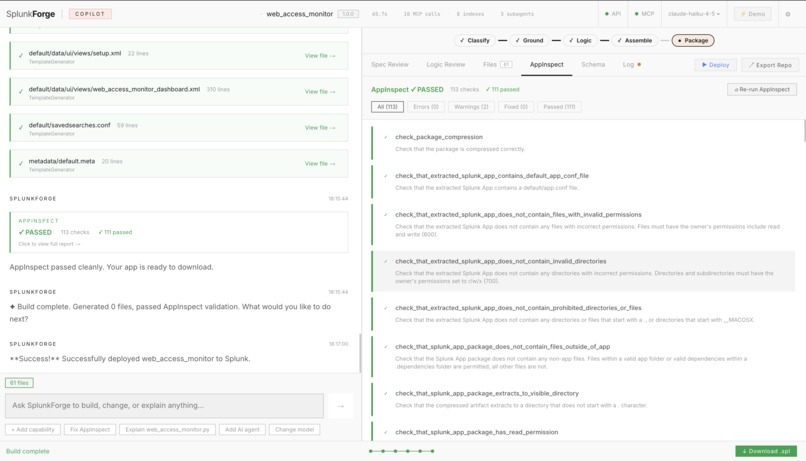The width and height of the screenshot is (806, 461).
Task: Select check package_has_read_permission row
Action: click(583, 432)
